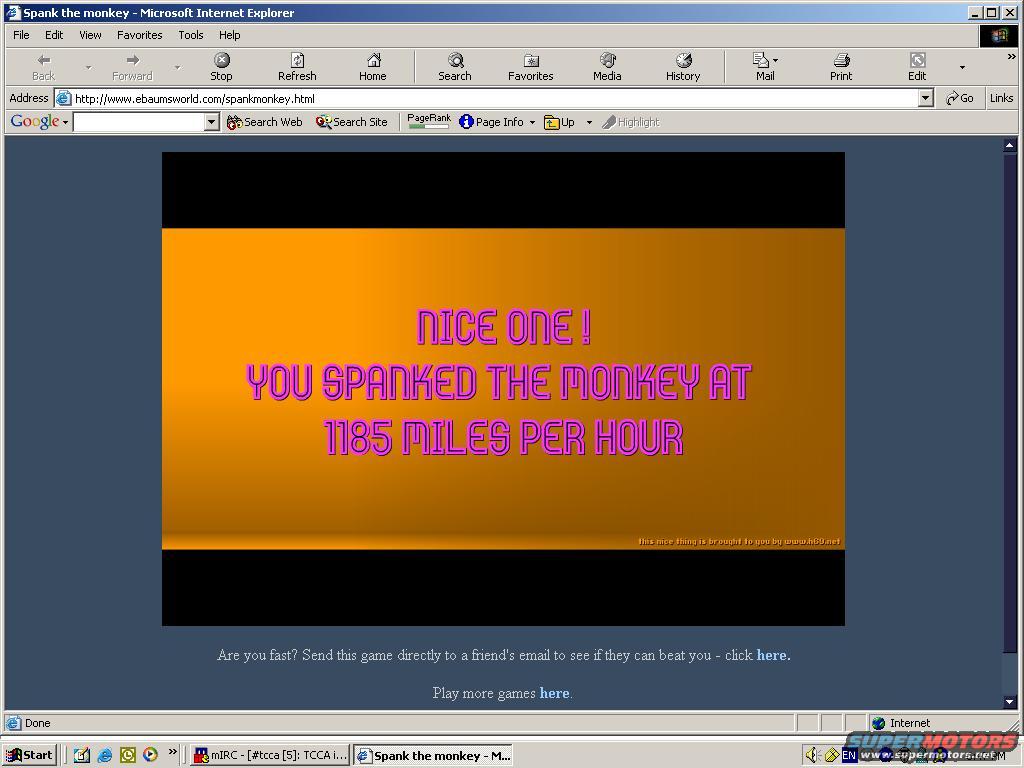1024x768 pixels.
Task: Show browsing History panel
Action: [683, 66]
